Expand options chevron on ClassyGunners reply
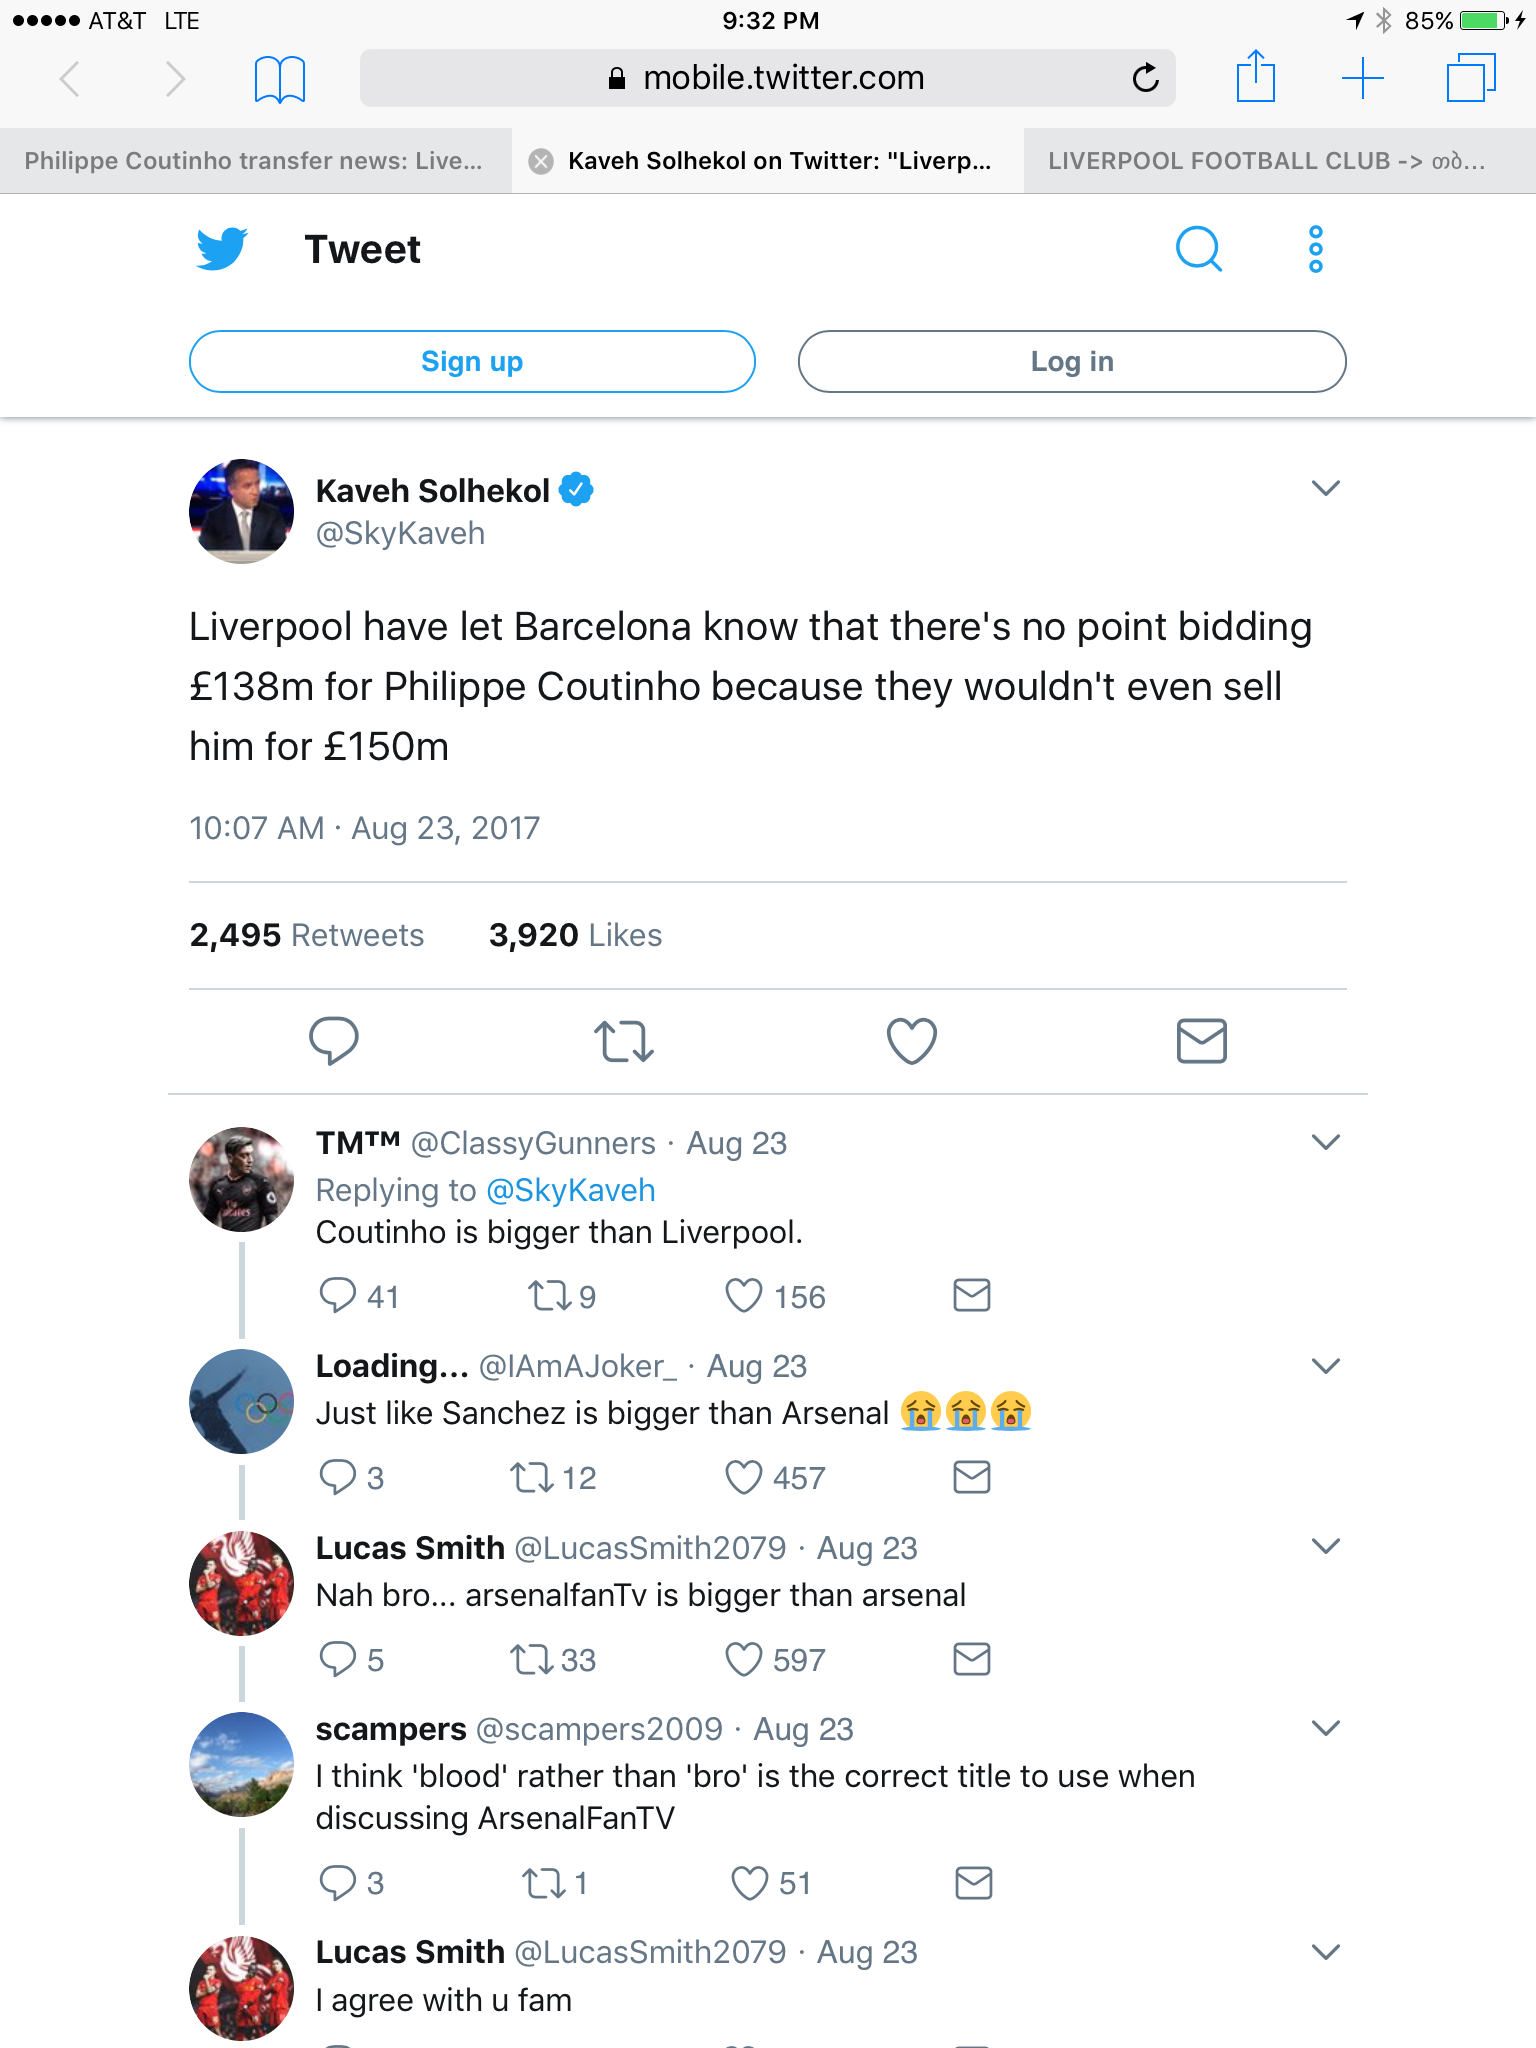Viewport: 1536px width, 2048px height. tap(1325, 1143)
